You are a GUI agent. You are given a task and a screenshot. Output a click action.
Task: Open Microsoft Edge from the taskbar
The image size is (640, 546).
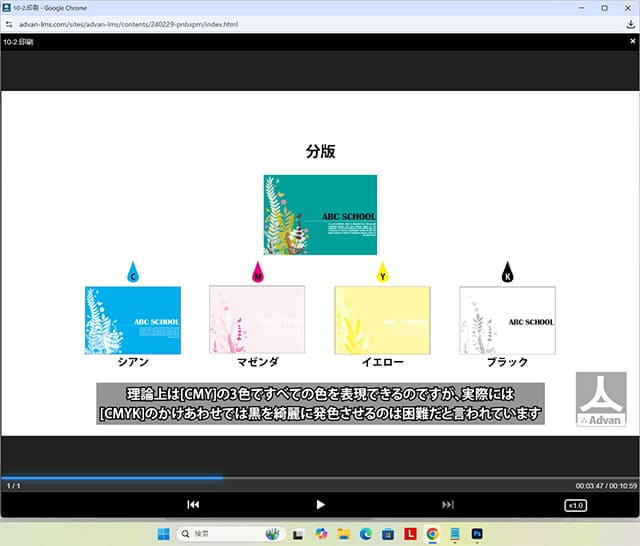[x=365, y=534]
